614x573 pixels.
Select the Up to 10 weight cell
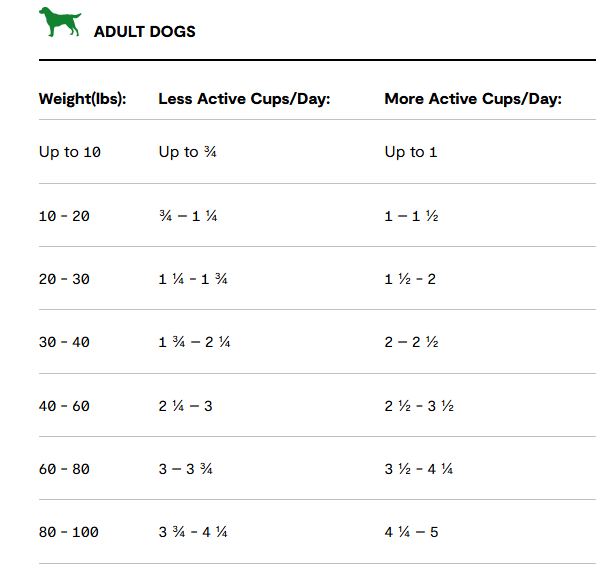point(70,152)
